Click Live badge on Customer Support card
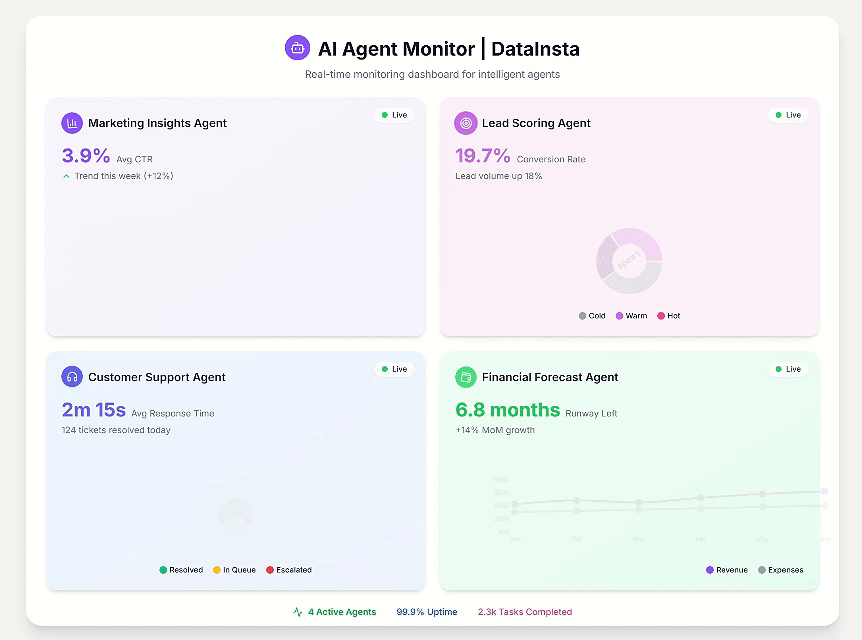 point(394,369)
